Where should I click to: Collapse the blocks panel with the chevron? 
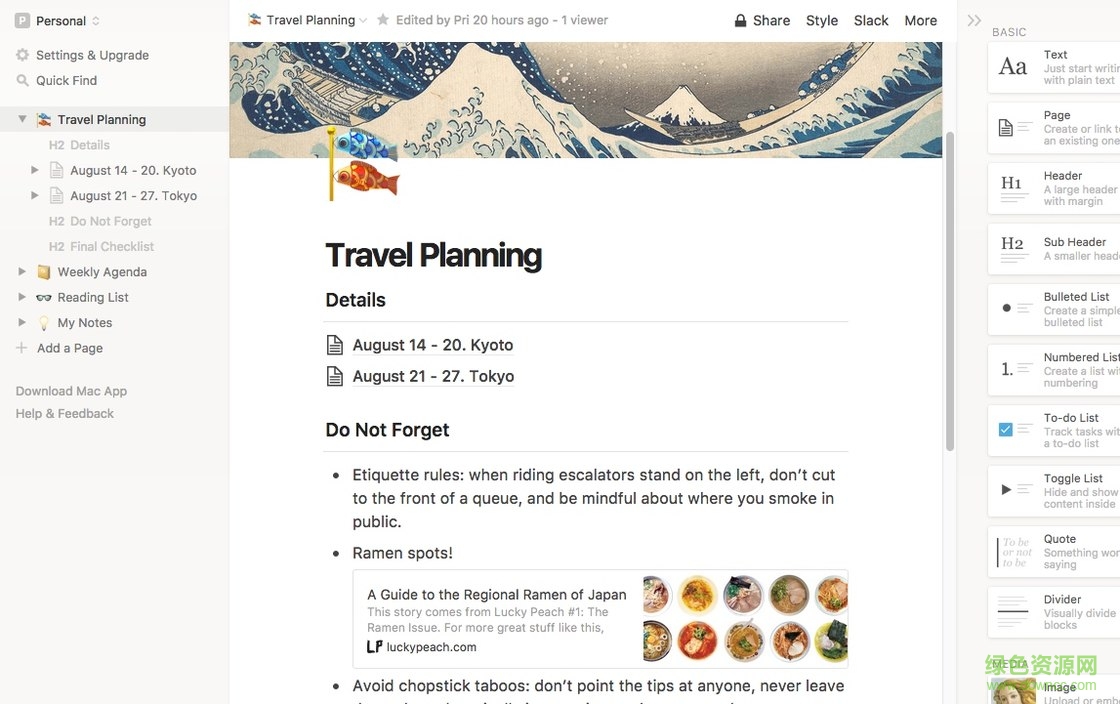(x=973, y=18)
